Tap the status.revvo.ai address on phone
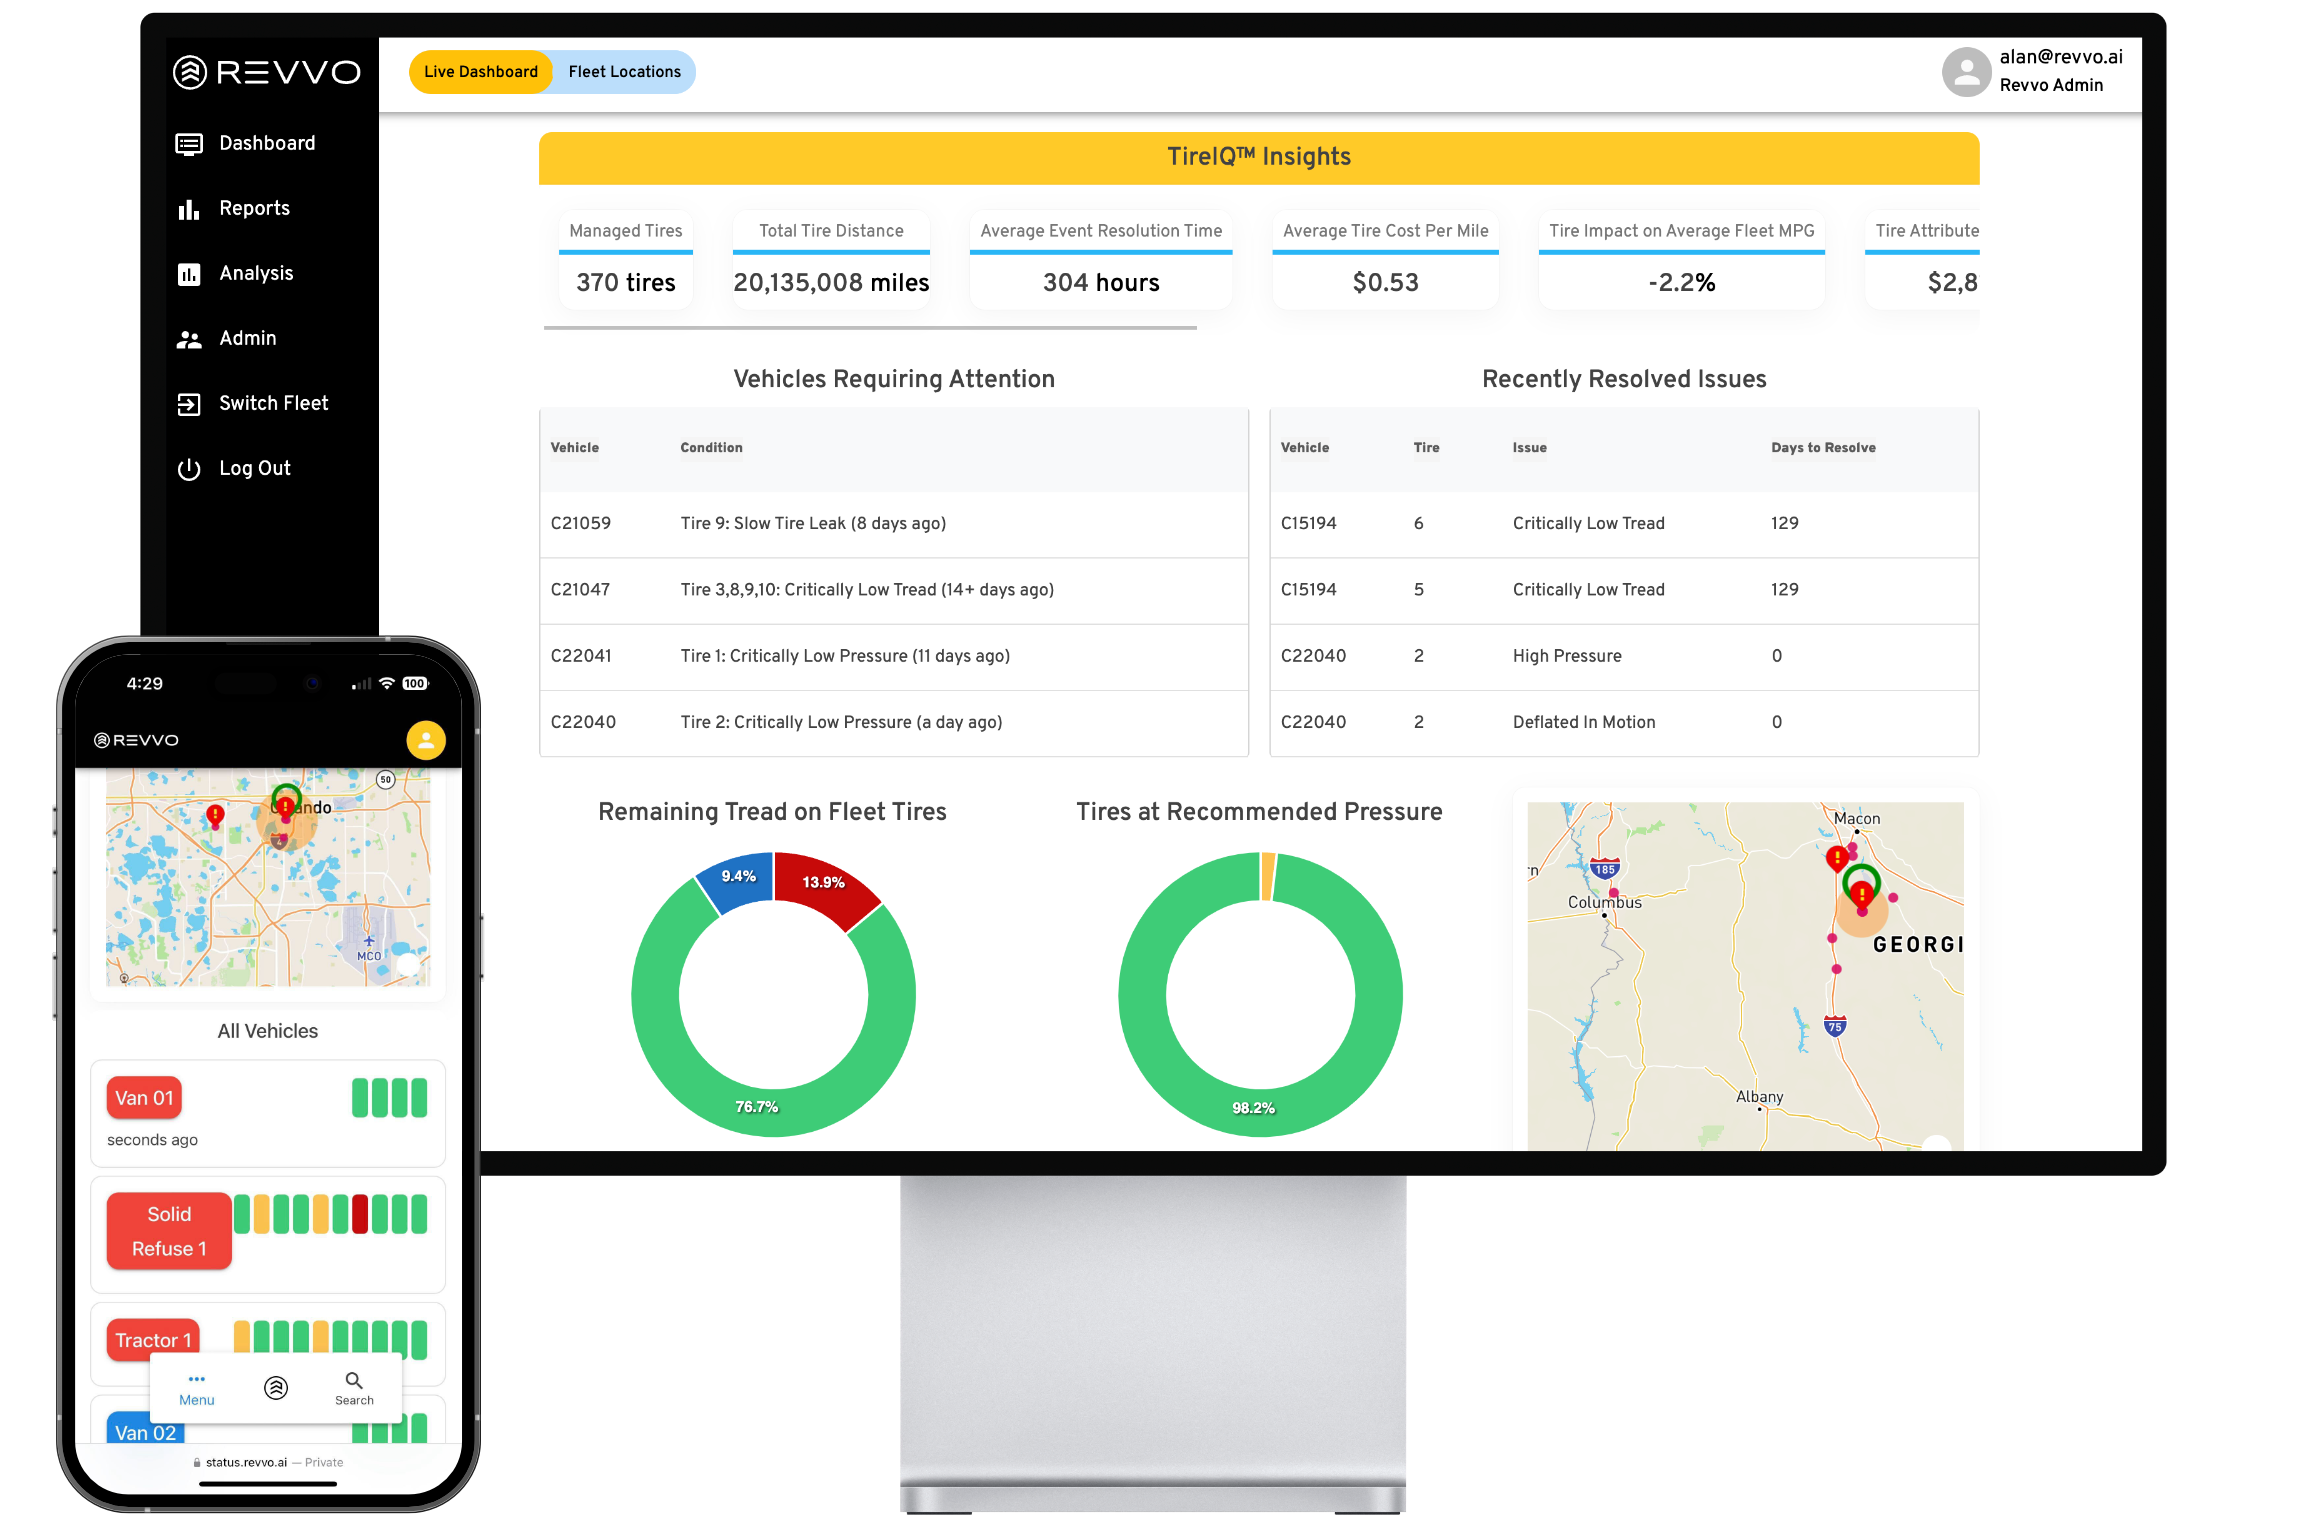 point(246,1462)
